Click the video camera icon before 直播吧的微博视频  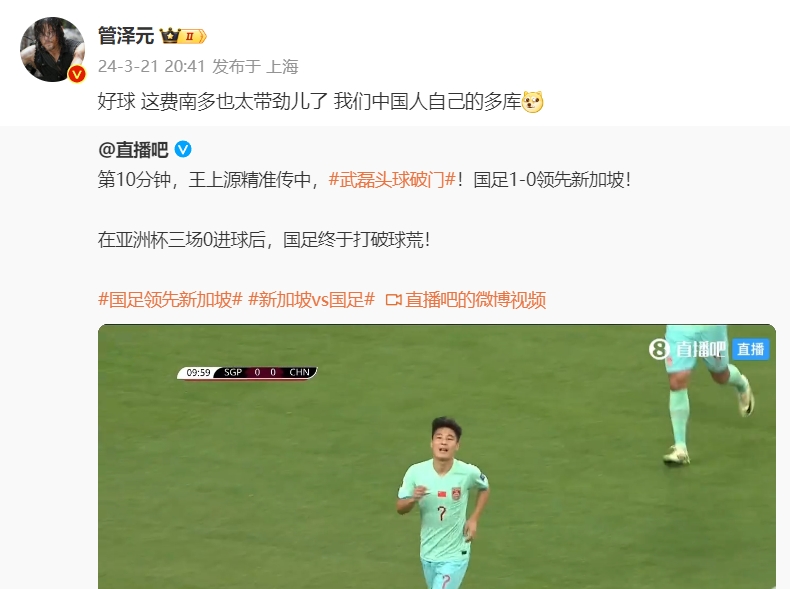[393, 300]
